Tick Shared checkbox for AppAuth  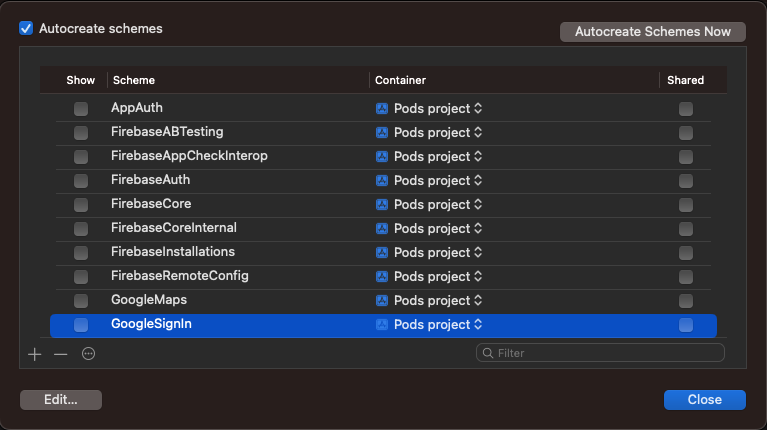click(686, 109)
